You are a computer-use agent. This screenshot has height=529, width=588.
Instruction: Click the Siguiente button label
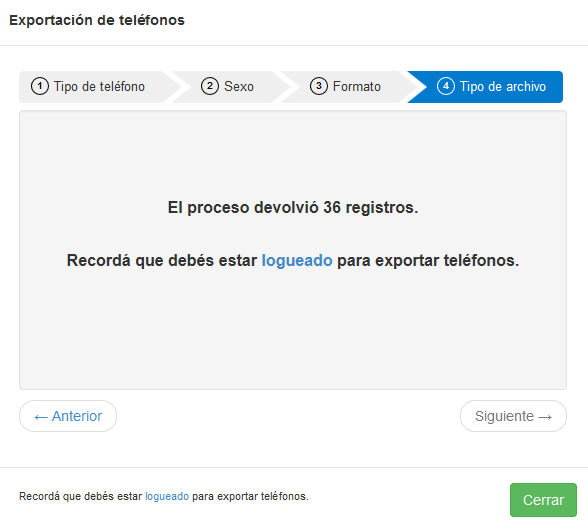point(504,416)
